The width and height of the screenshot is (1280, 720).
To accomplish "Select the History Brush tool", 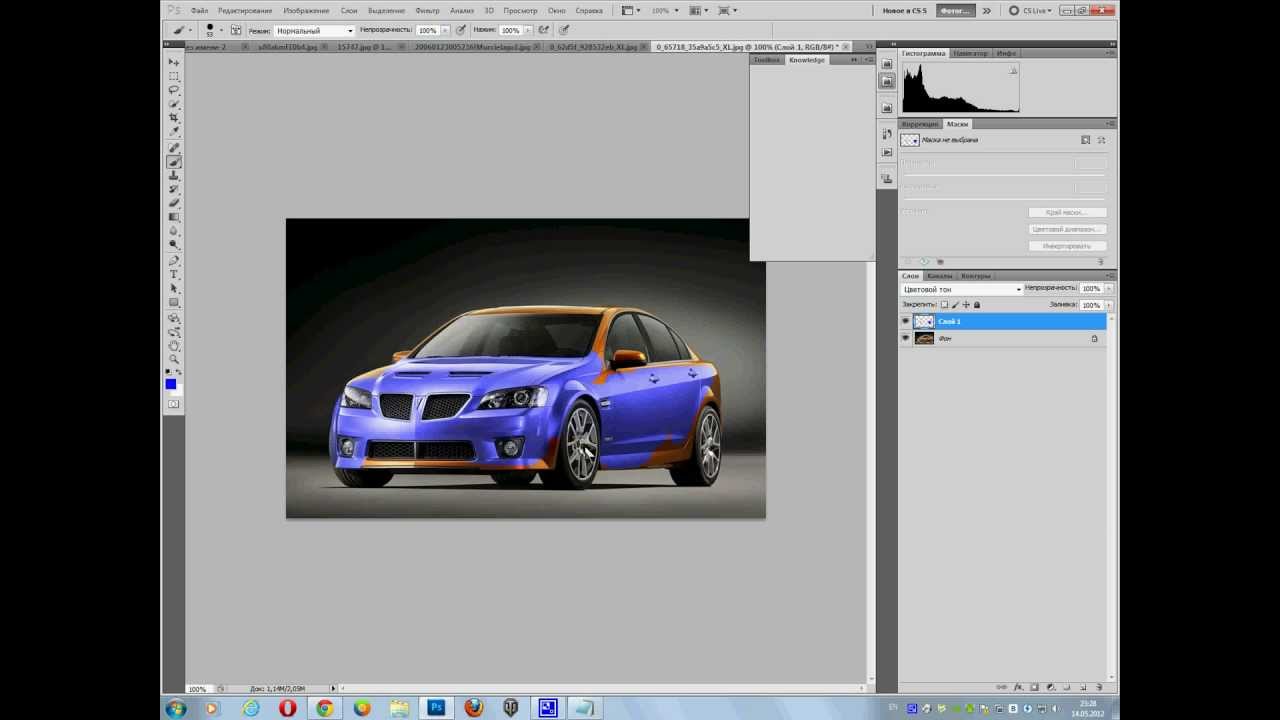I will pos(174,189).
